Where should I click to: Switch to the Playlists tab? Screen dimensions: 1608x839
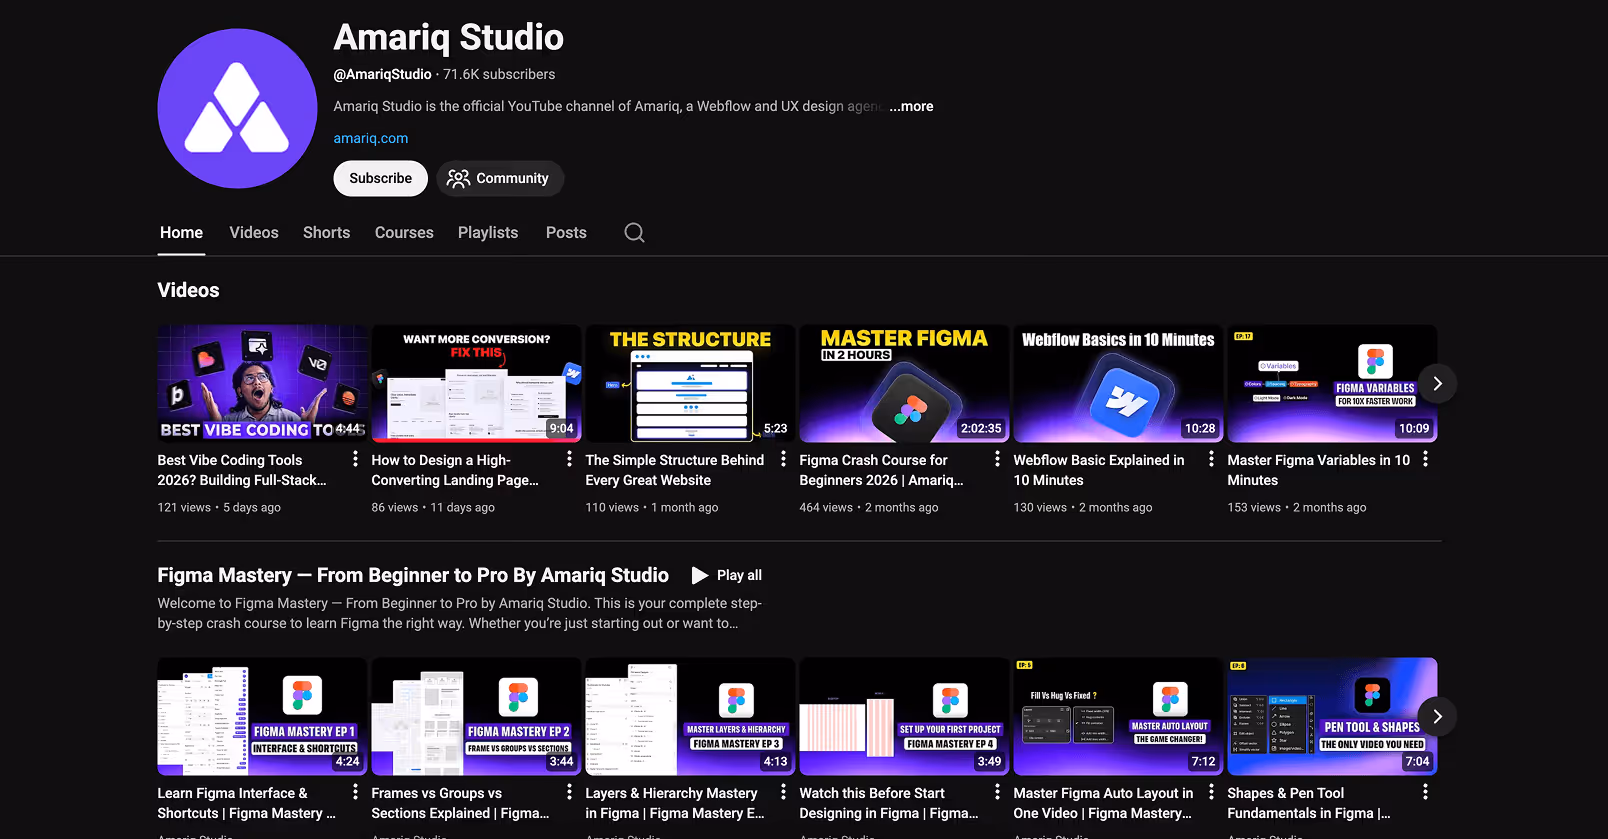(x=488, y=232)
